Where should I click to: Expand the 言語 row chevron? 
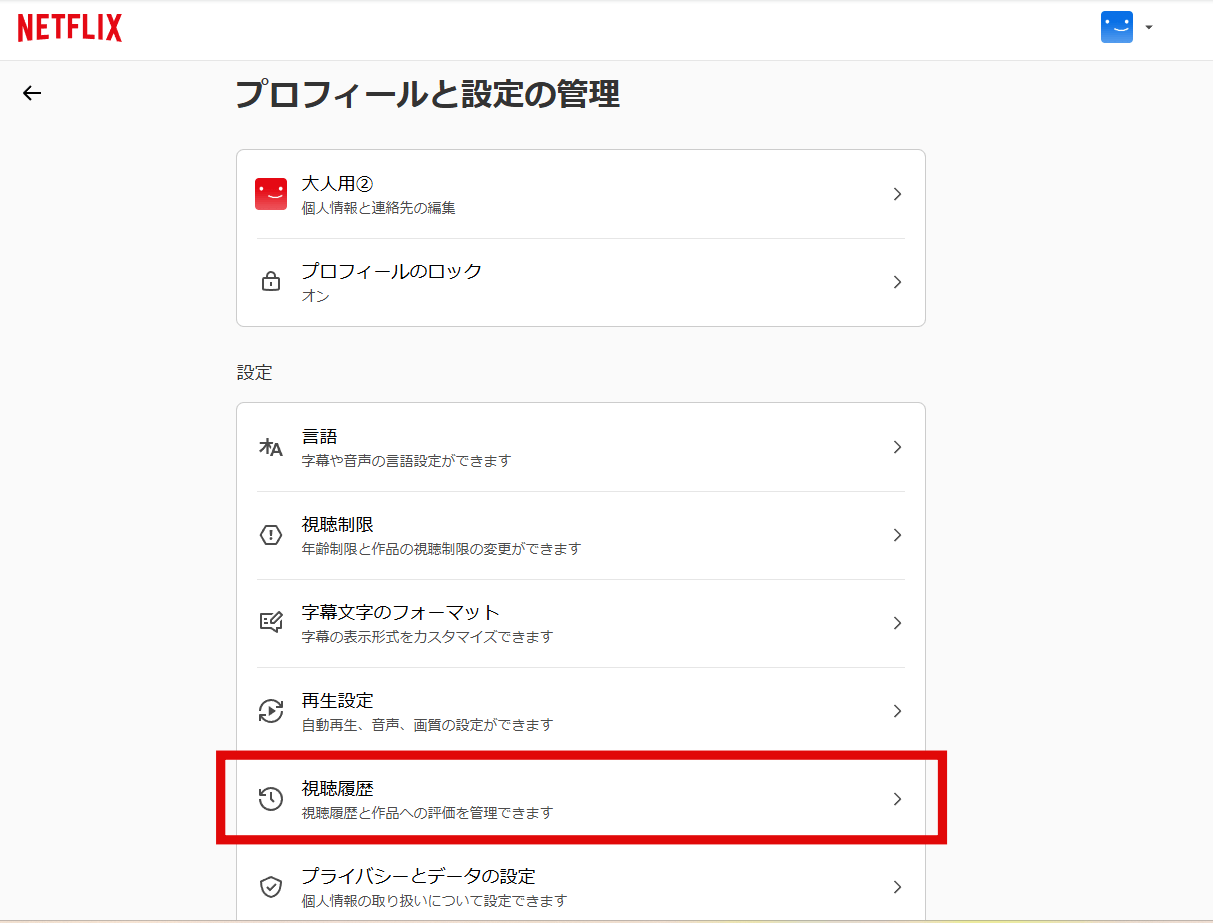897,447
